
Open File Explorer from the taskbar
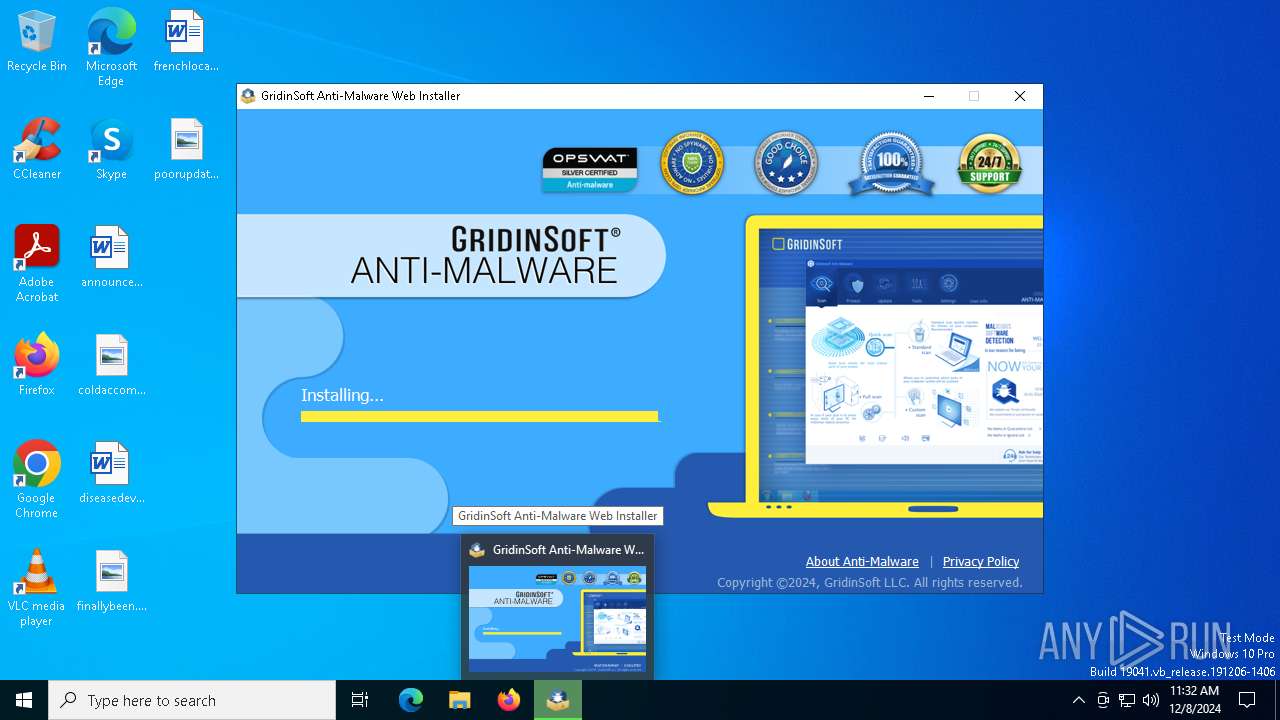pos(460,700)
